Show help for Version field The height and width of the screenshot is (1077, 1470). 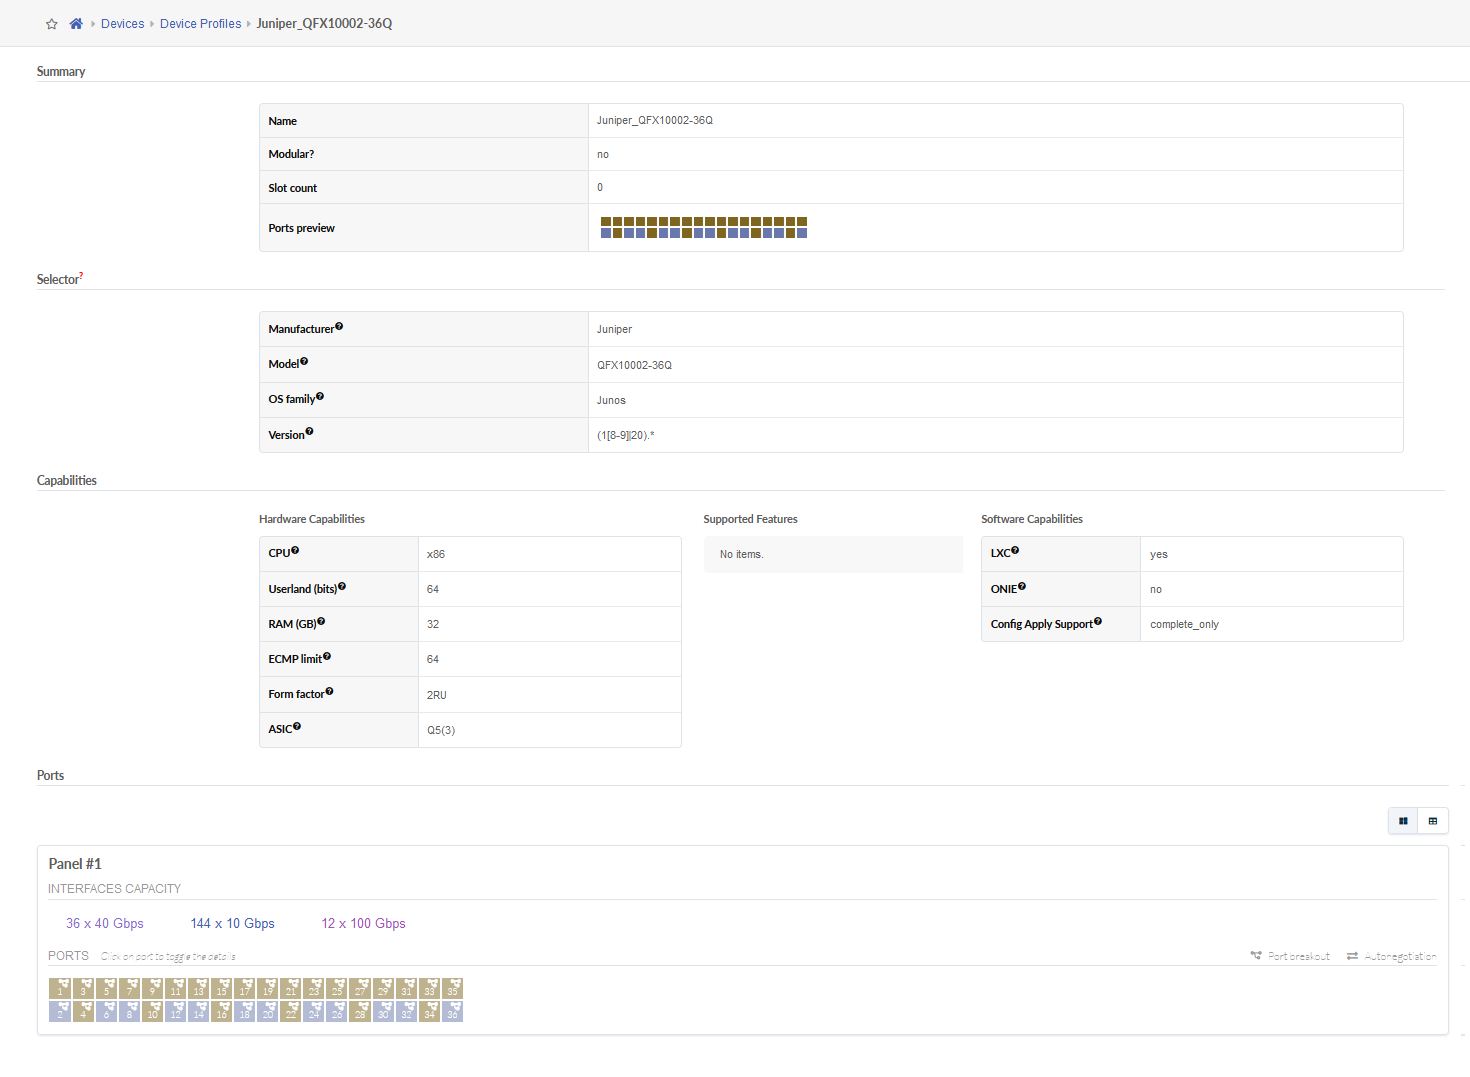point(309,432)
